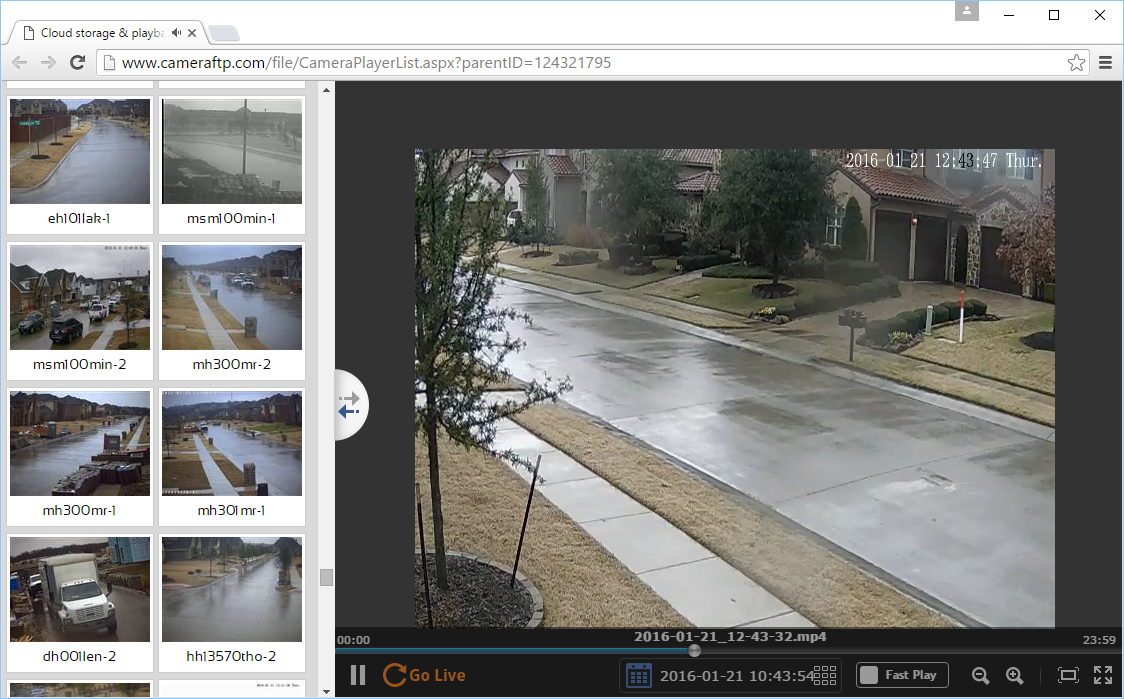
Task: Reload the page
Action: (x=77, y=63)
